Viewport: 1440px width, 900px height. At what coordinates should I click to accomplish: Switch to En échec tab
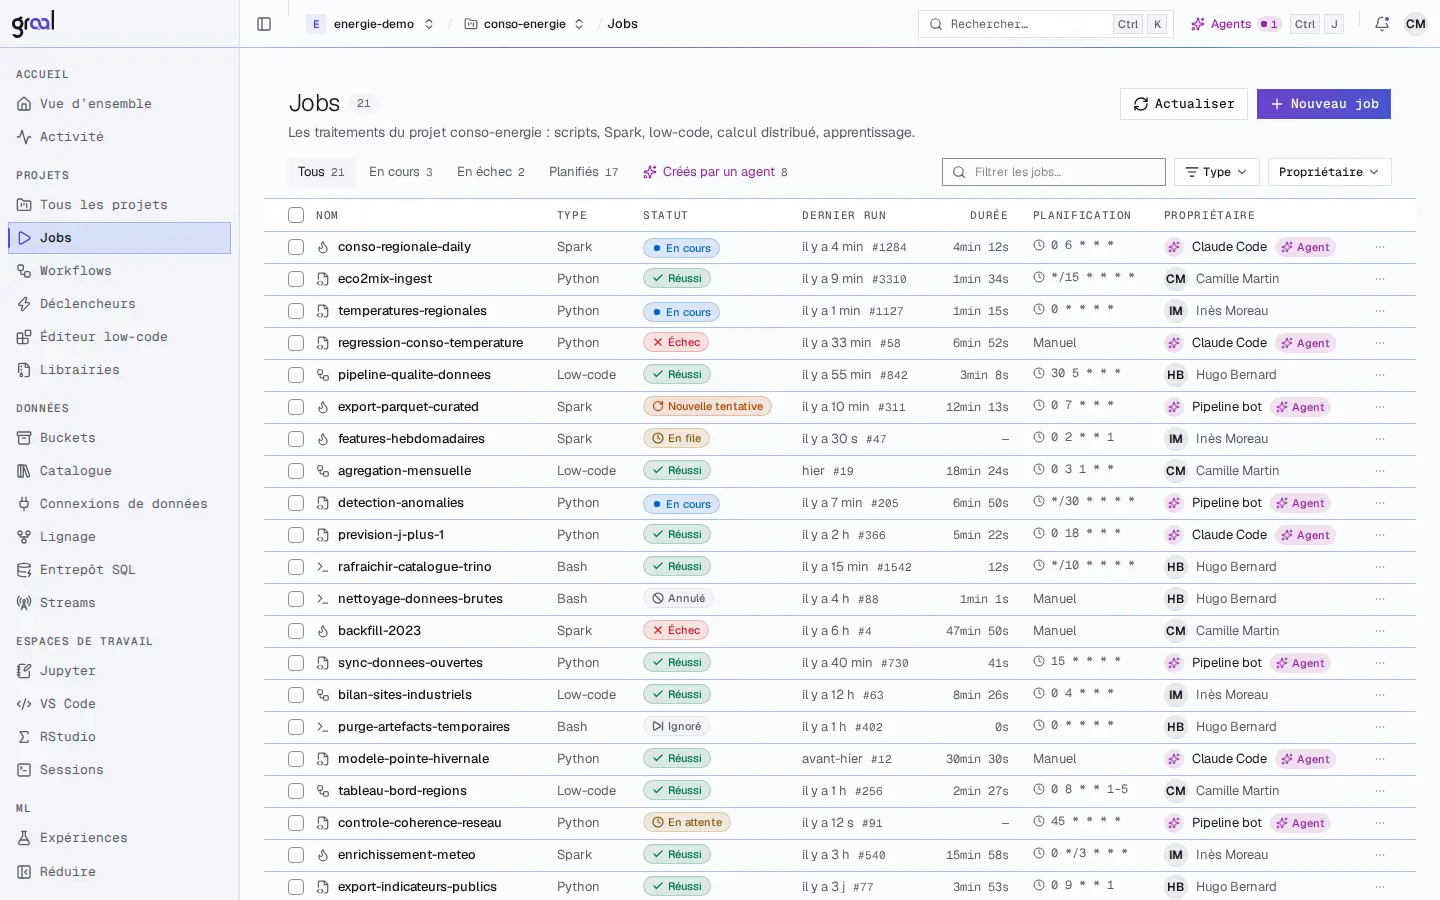(x=491, y=172)
